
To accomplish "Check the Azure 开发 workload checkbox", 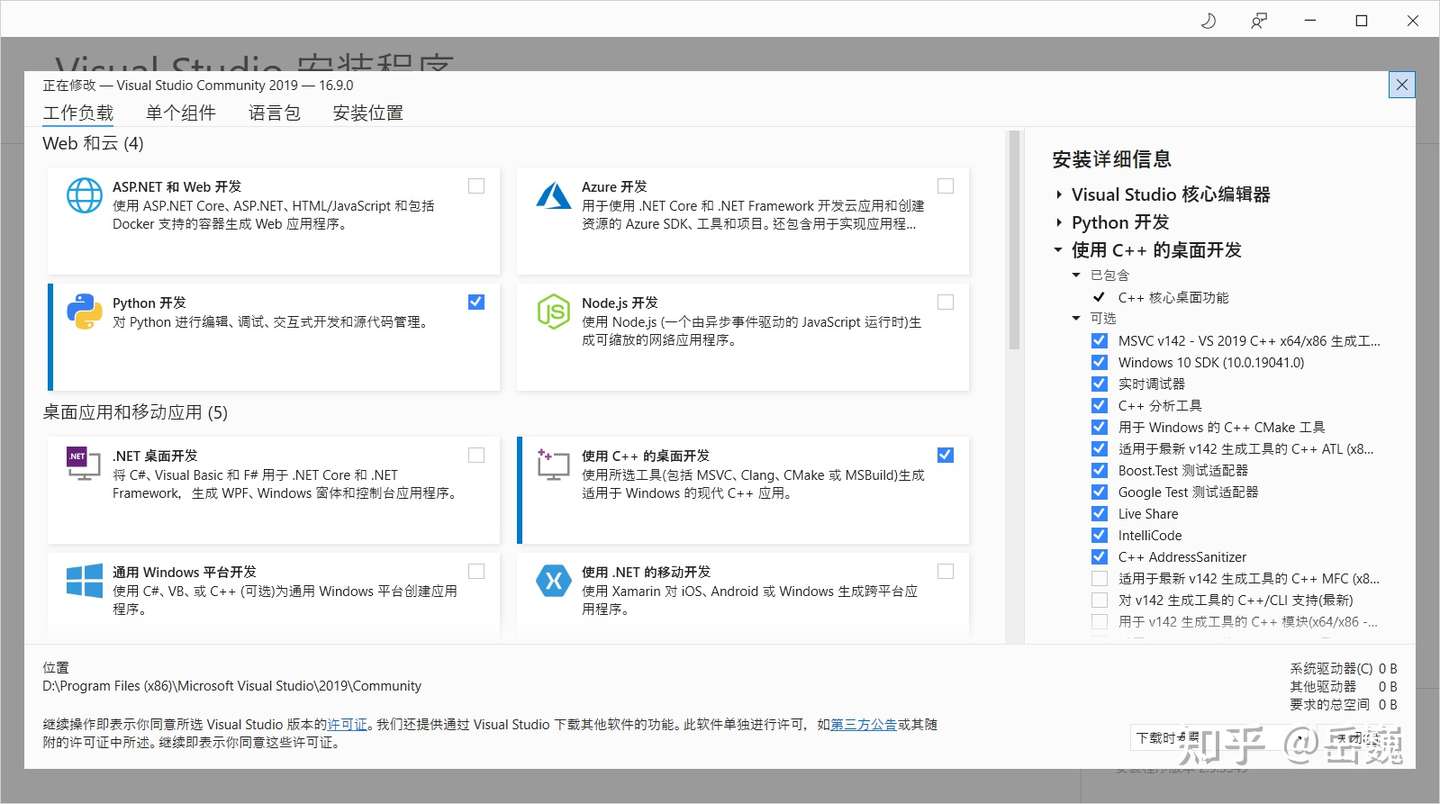I will (x=945, y=186).
